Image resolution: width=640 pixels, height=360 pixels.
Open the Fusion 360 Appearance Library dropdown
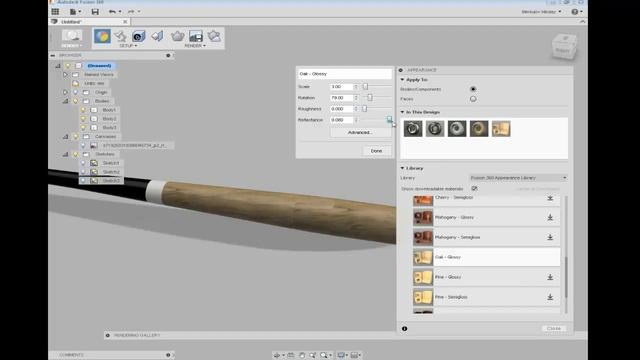(518, 178)
